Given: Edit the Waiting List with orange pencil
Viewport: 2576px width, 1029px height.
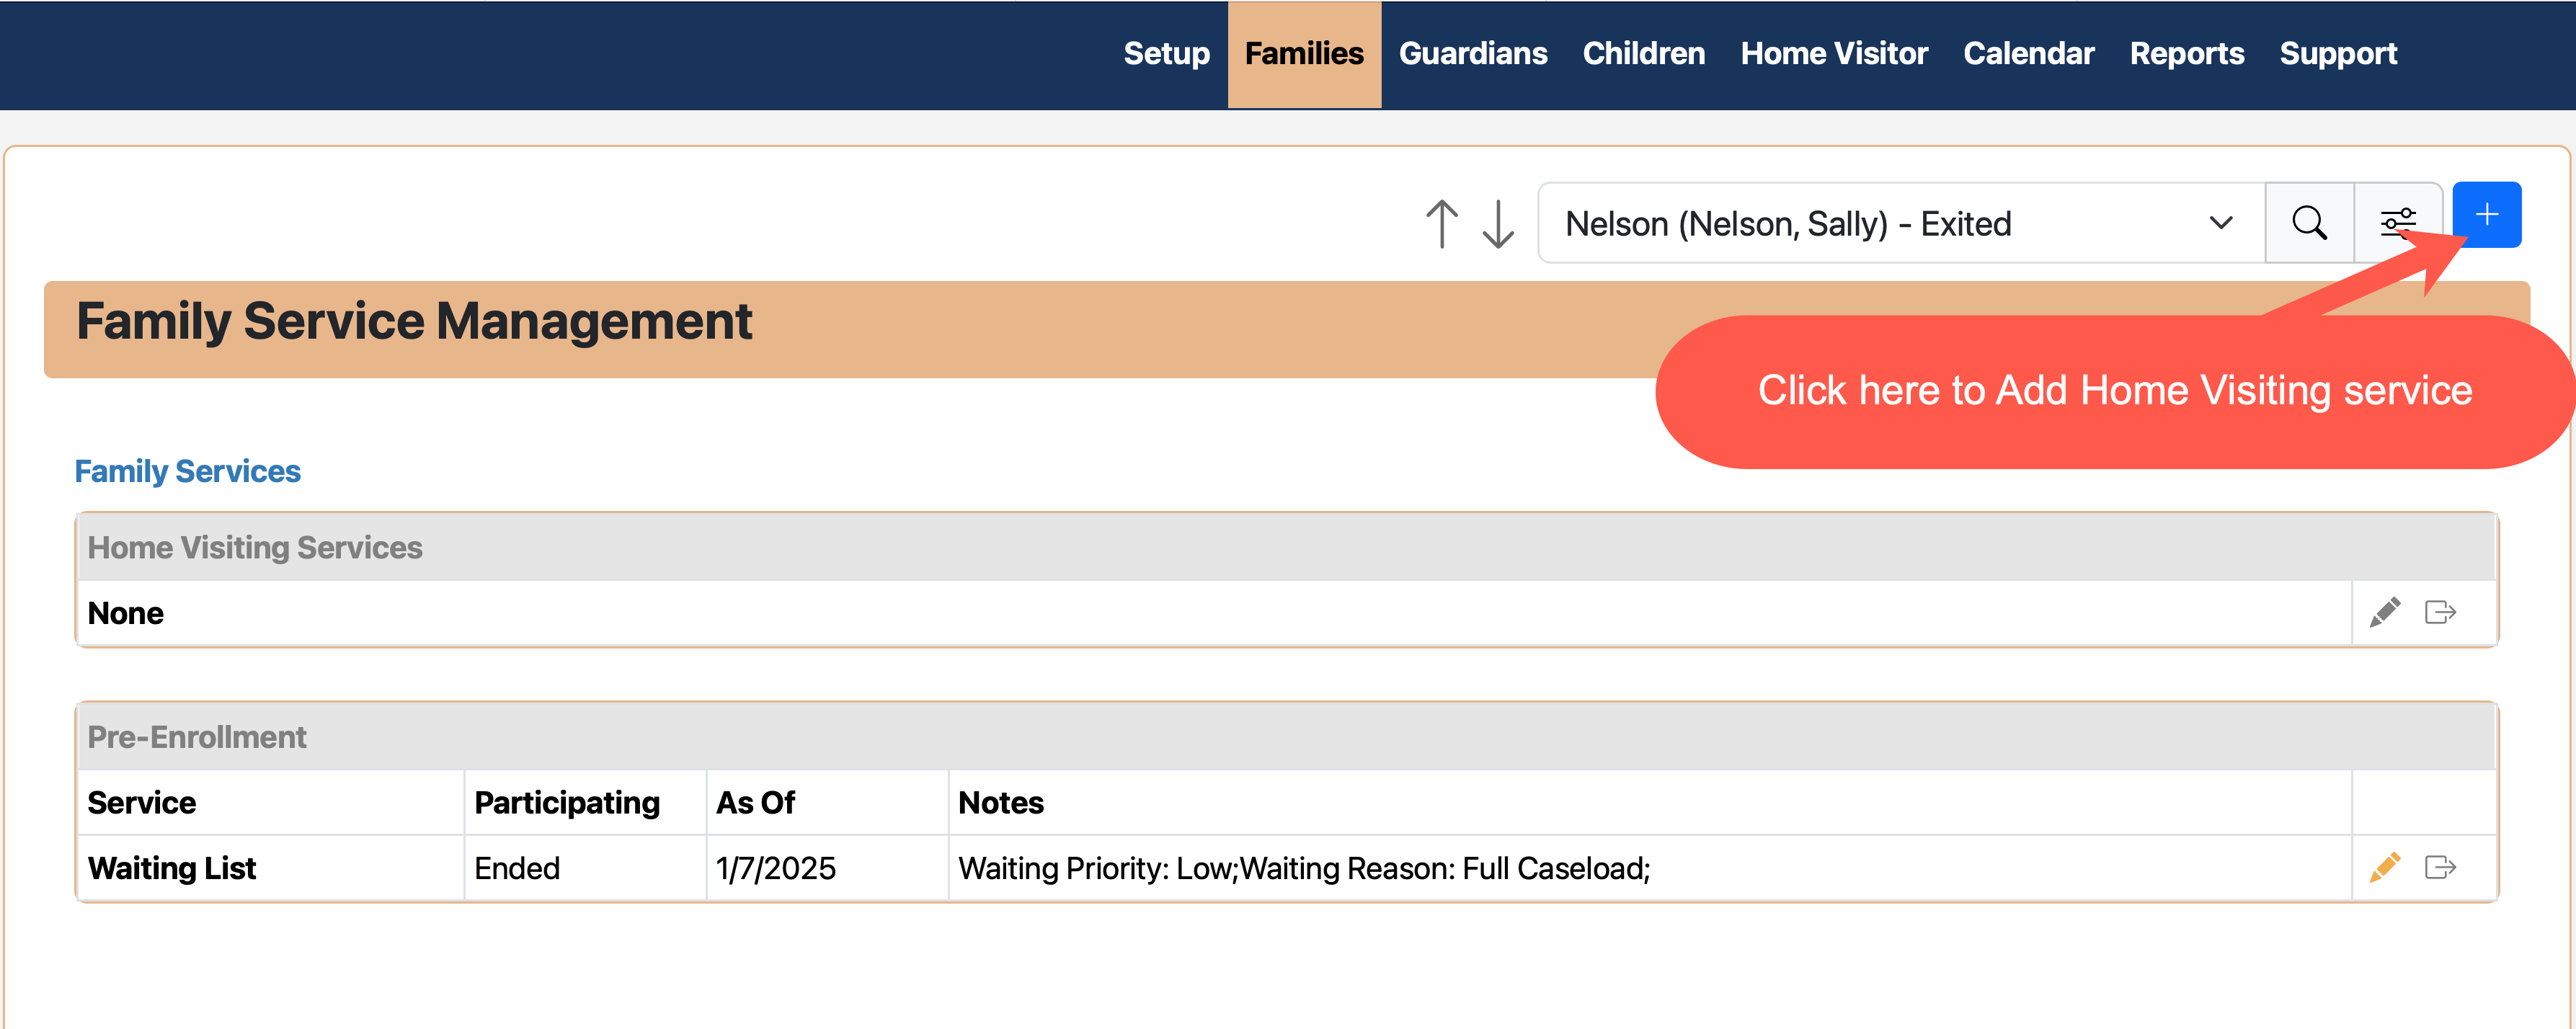Looking at the screenshot, I should [x=2384, y=867].
